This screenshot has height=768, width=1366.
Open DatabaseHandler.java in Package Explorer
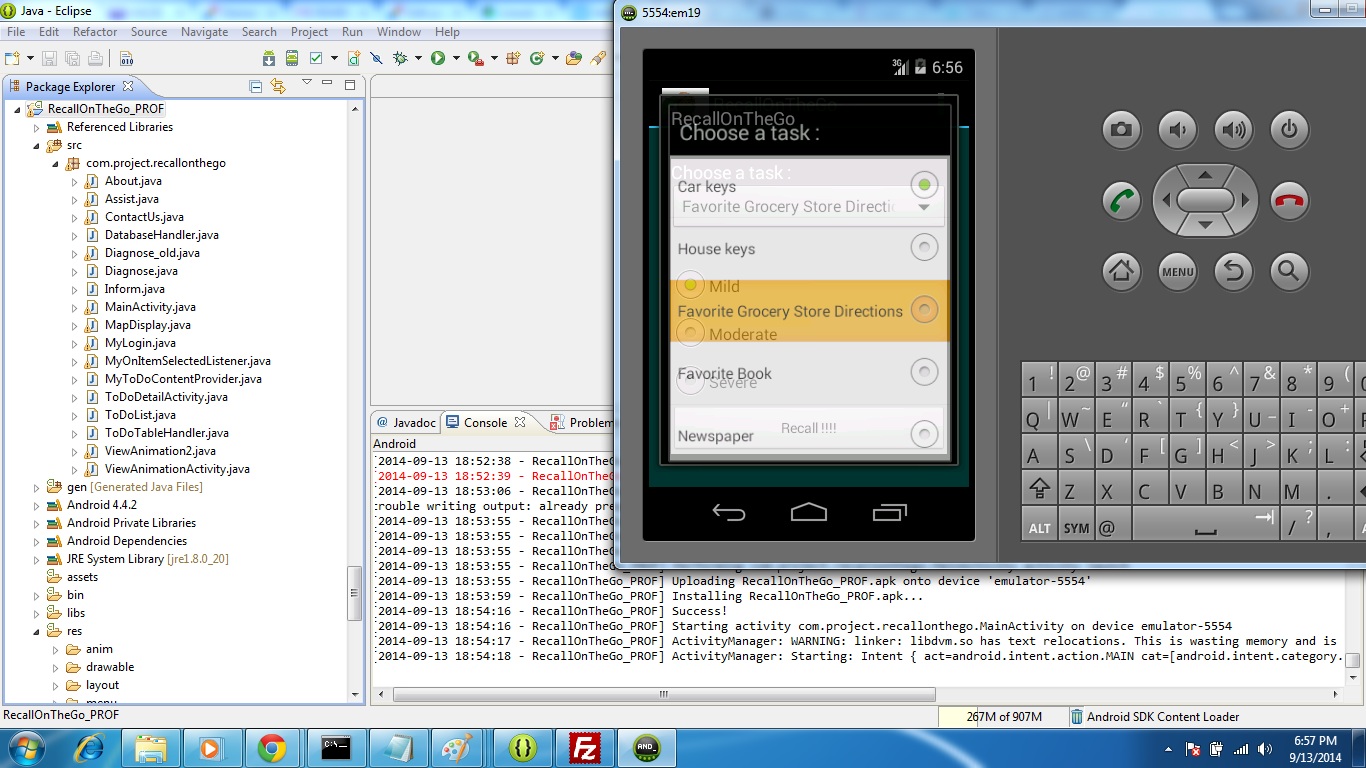(161, 235)
